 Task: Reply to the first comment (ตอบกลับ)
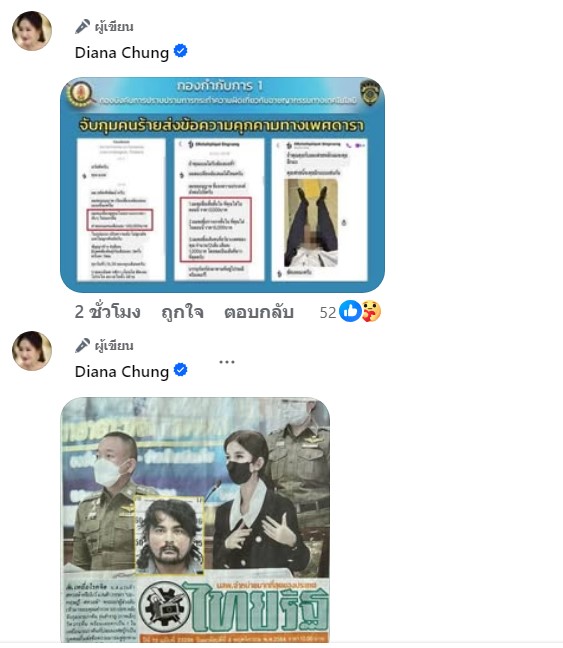click(x=259, y=312)
